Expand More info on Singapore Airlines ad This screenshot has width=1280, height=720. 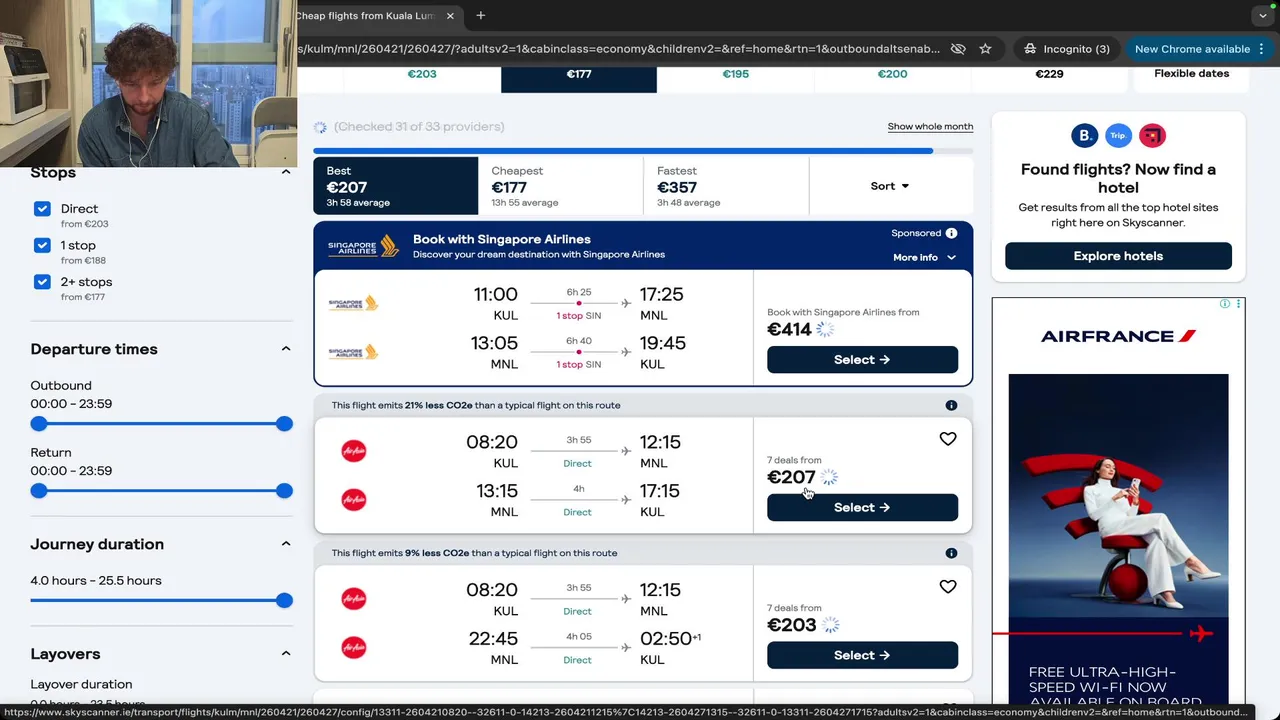click(924, 258)
